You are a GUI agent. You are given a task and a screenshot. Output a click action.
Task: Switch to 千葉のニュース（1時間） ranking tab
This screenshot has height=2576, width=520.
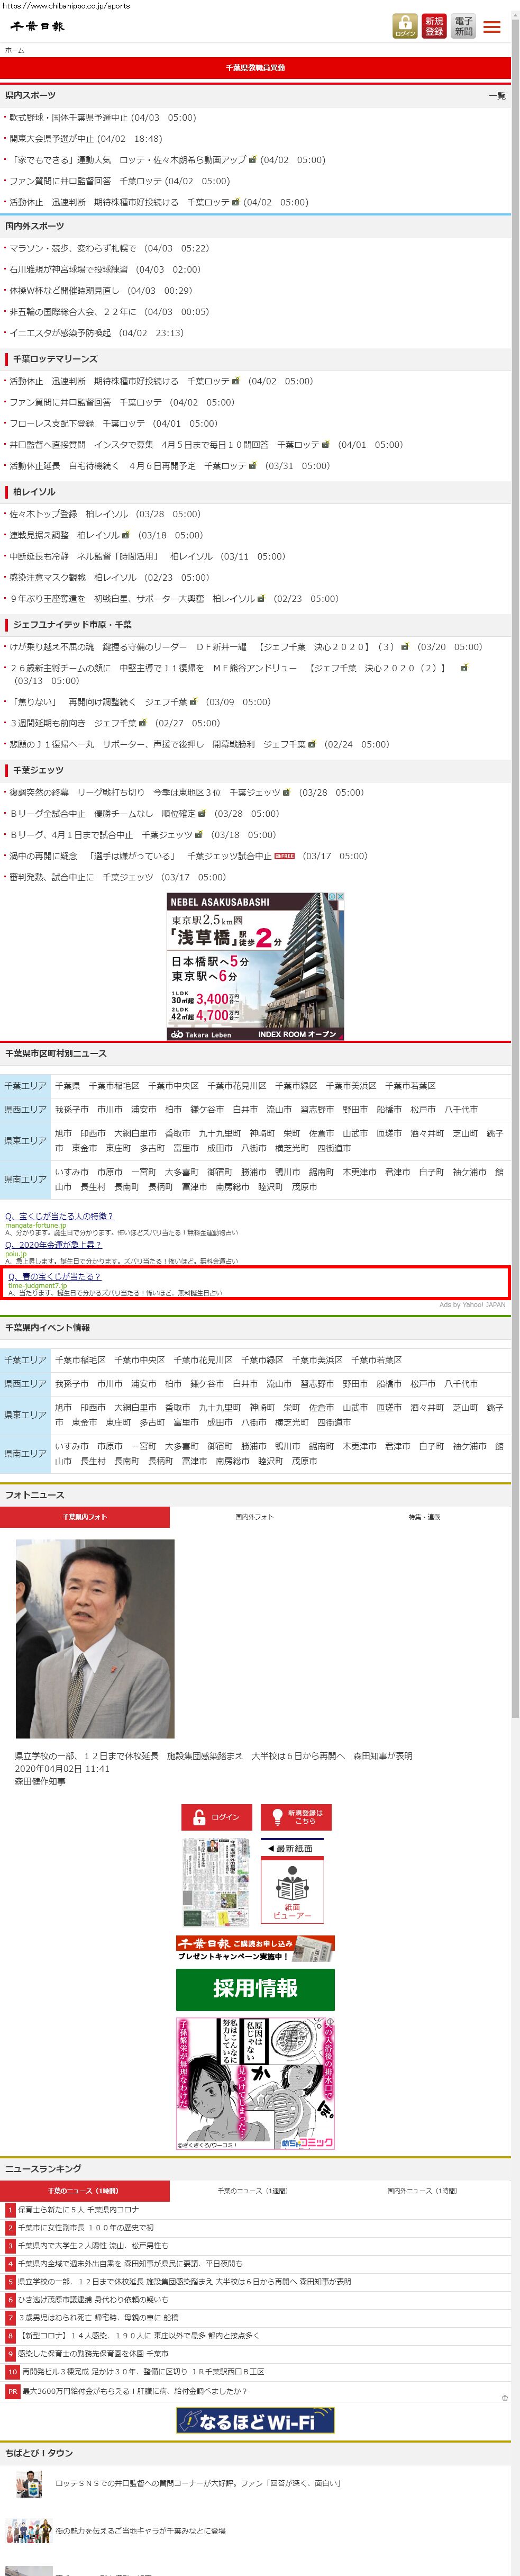[85, 2191]
